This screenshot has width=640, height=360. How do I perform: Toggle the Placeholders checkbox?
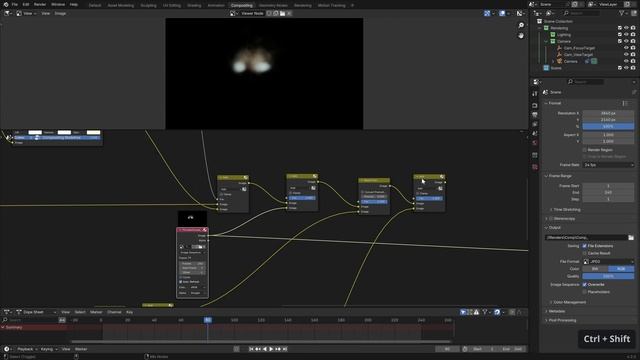coord(584,292)
